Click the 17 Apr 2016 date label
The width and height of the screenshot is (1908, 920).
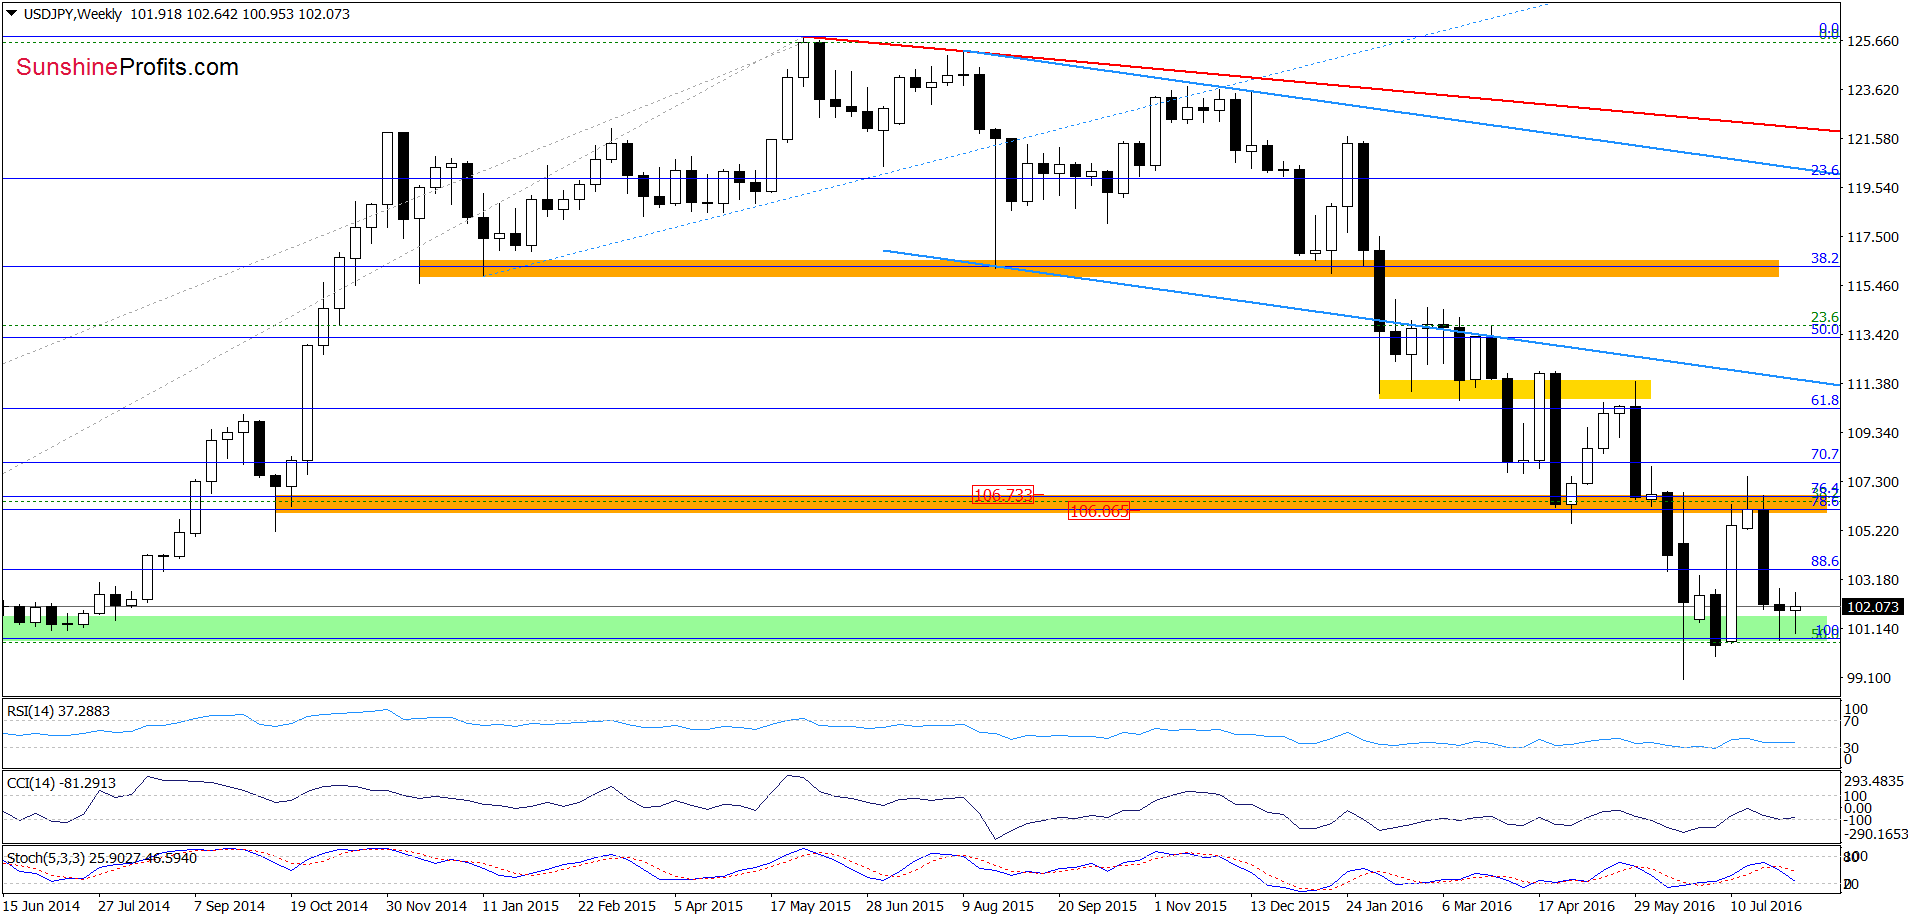tap(1576, 906)
